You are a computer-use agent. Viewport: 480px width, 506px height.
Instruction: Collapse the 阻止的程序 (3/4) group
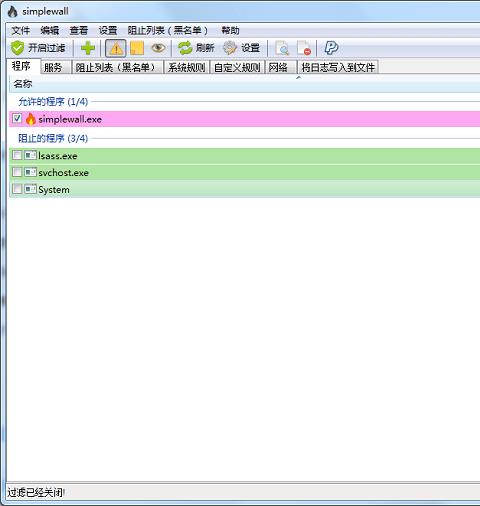(x=53, y=138)
